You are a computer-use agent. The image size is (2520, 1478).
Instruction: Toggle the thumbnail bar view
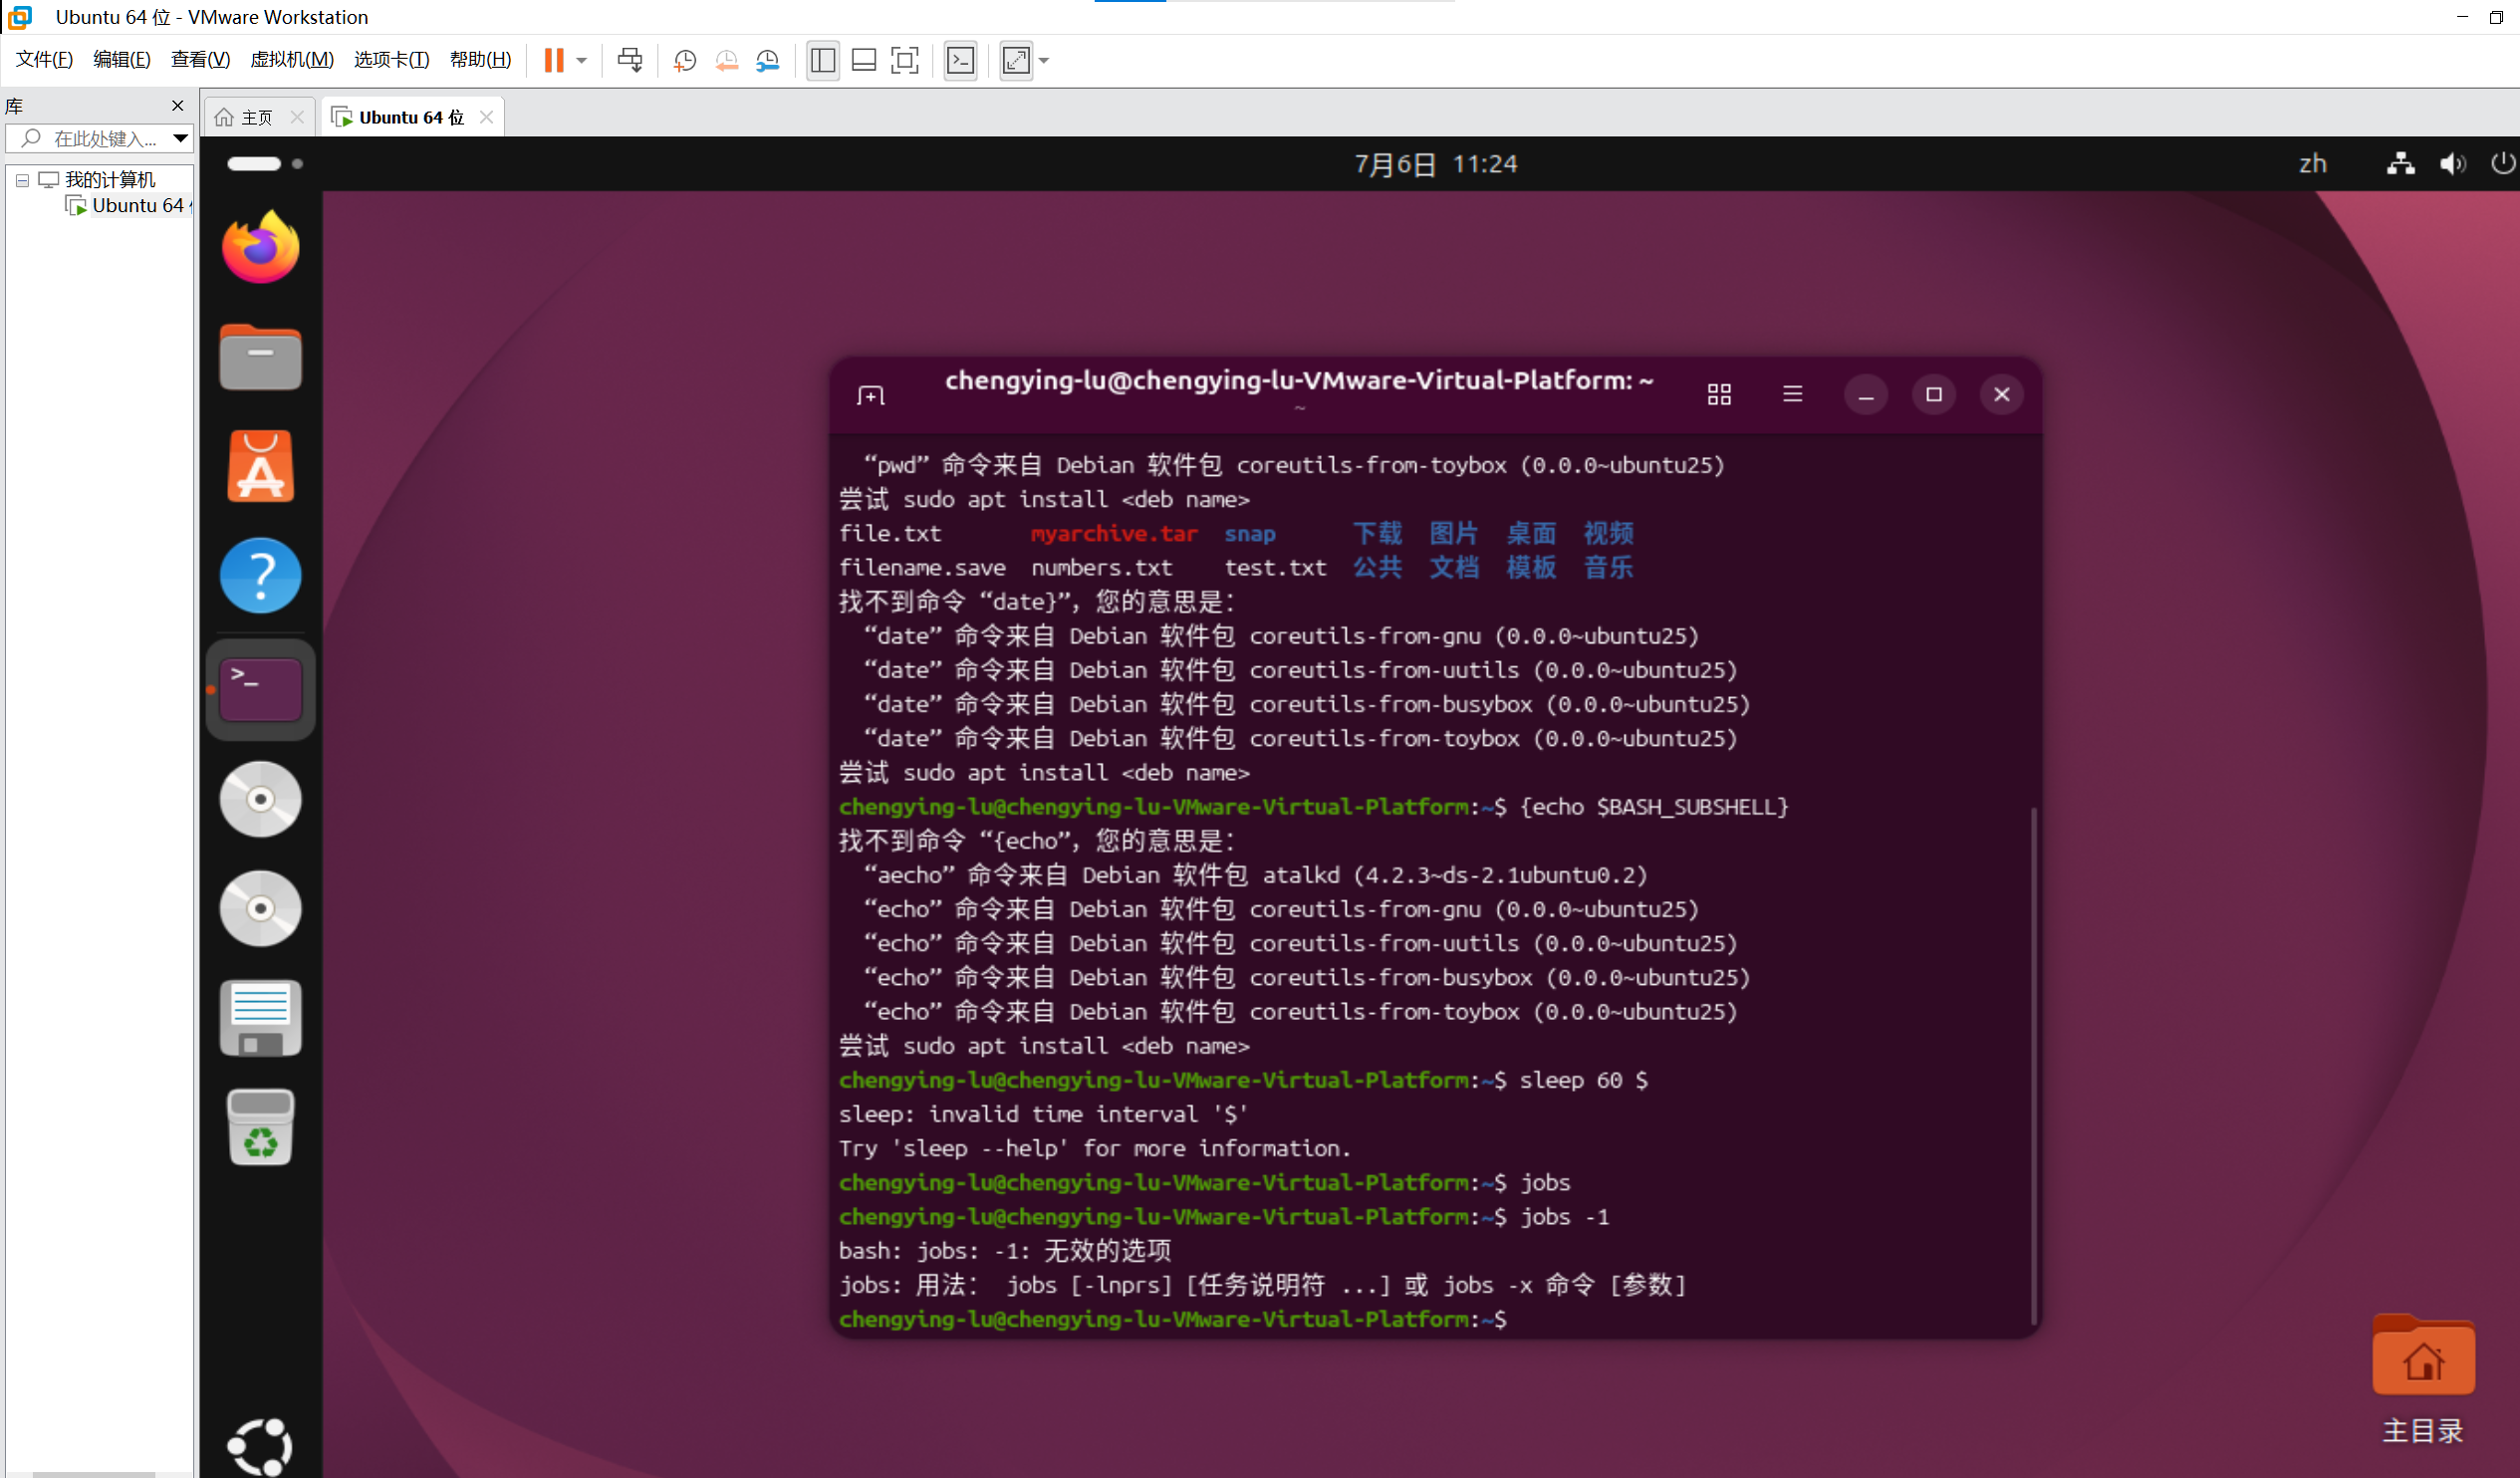[x=864, y=60]
